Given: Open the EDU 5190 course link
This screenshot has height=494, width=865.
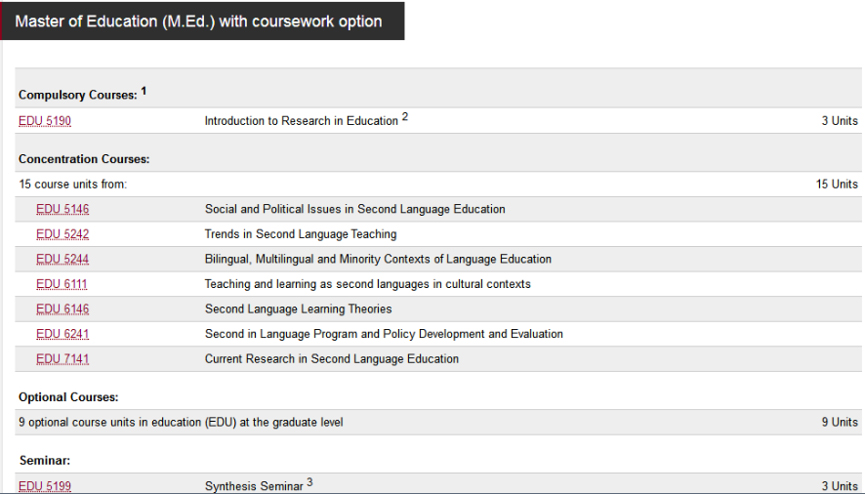Looking at the screenshot, I should (x=44, y=121).
